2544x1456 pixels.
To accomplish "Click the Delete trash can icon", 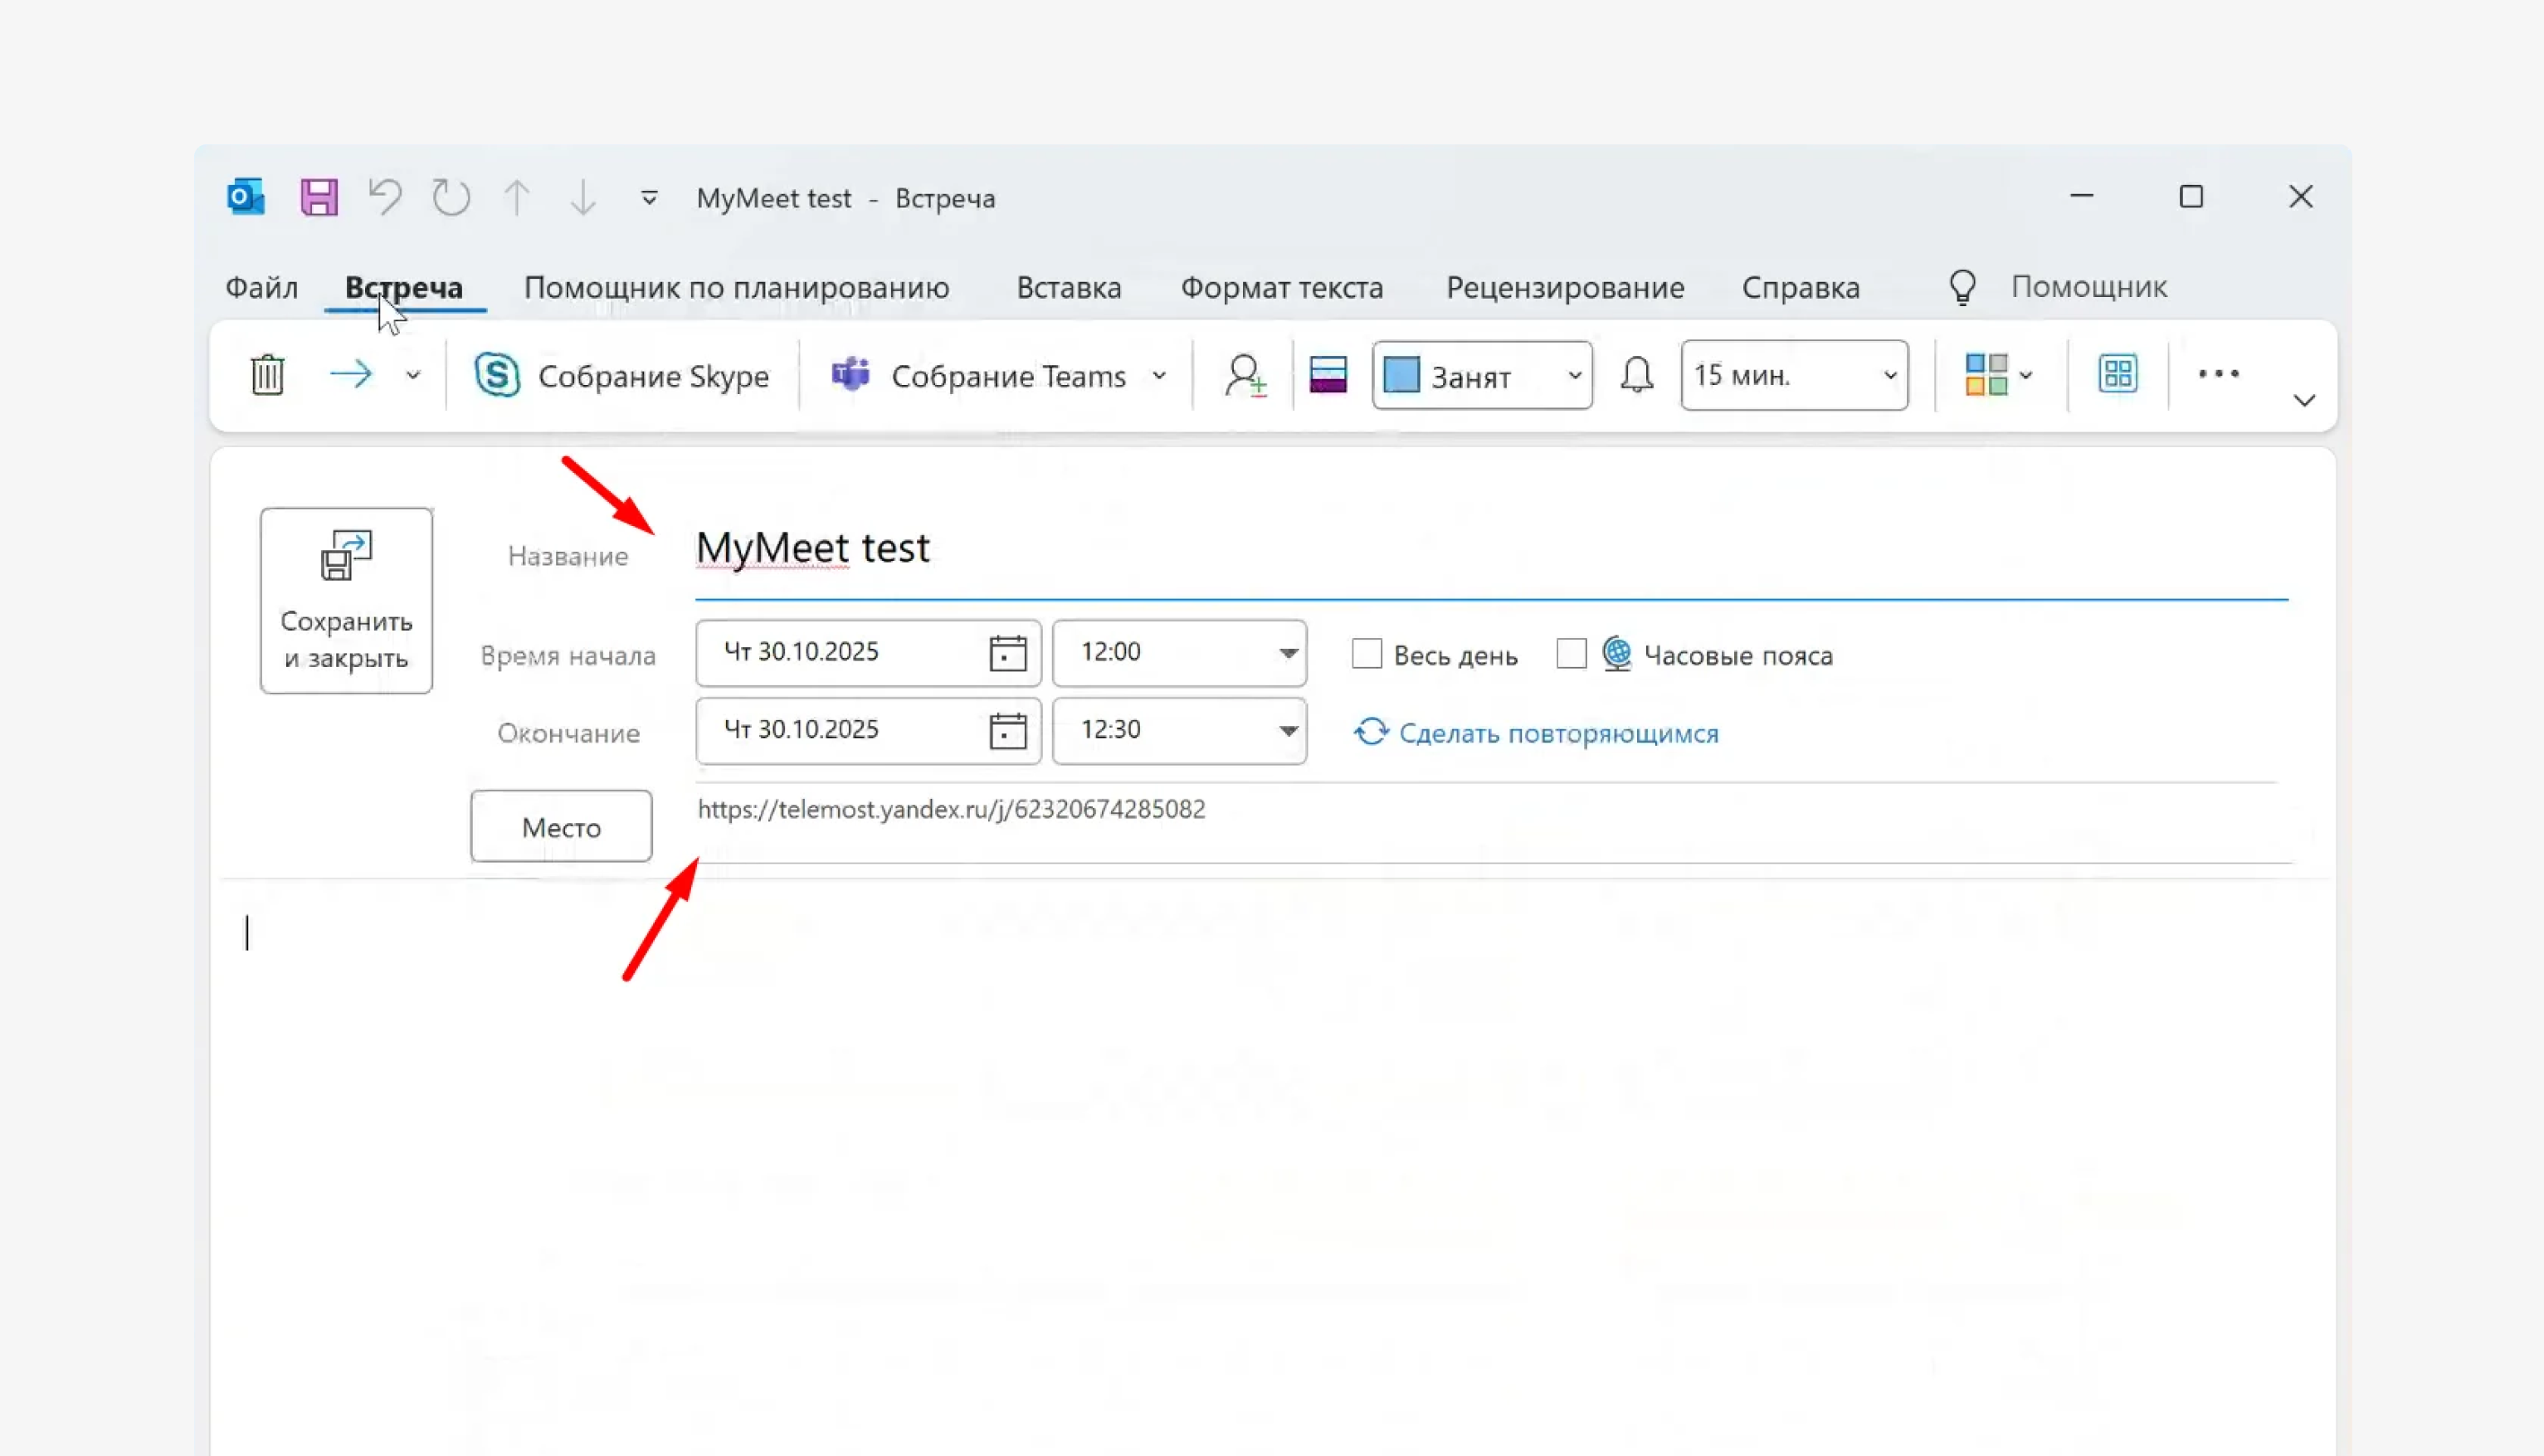I will pos(267,375).
